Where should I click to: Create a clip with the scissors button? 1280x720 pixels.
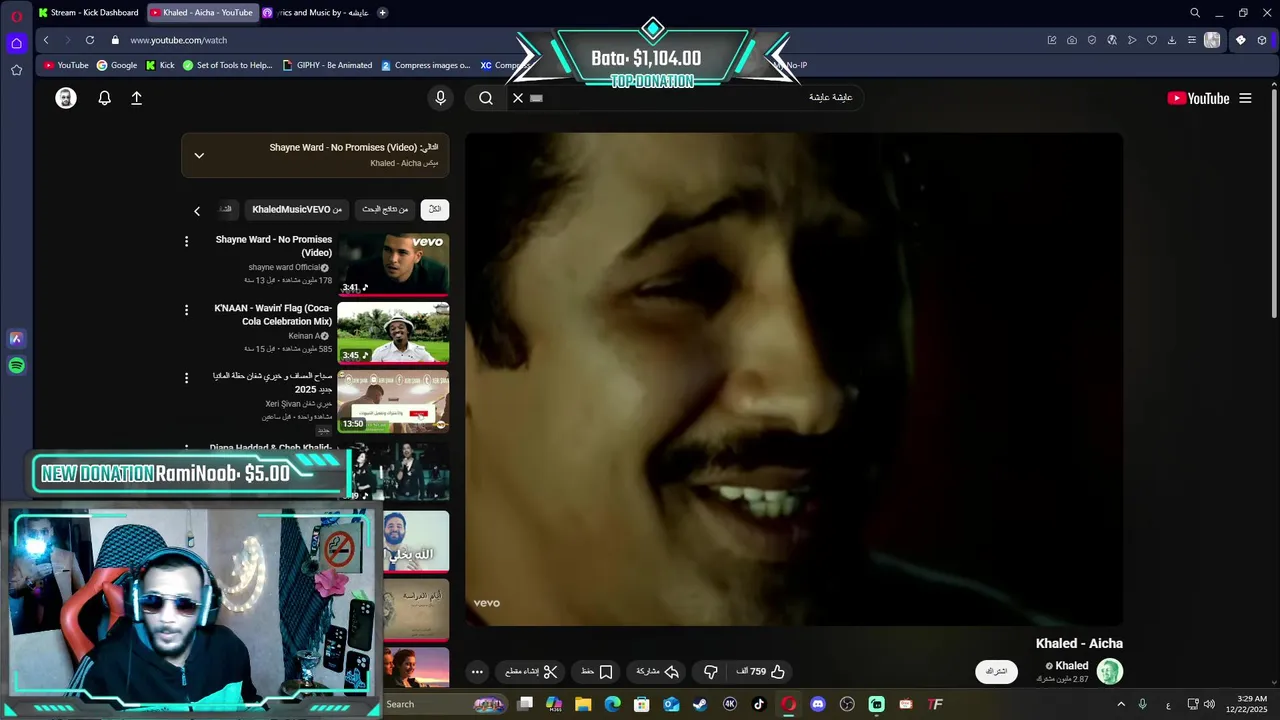click(x=531, y=672)
